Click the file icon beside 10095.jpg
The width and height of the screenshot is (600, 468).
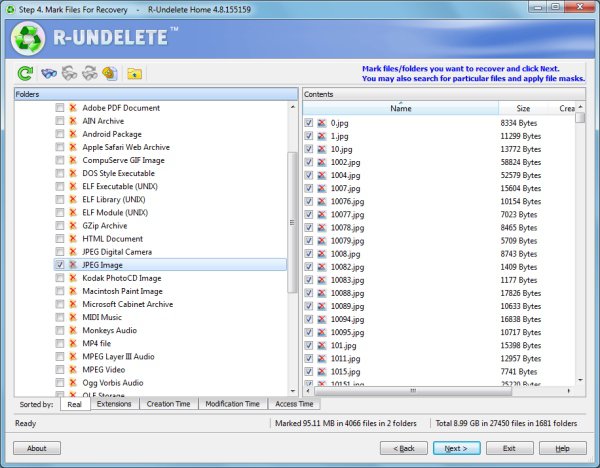pos(322,333)
